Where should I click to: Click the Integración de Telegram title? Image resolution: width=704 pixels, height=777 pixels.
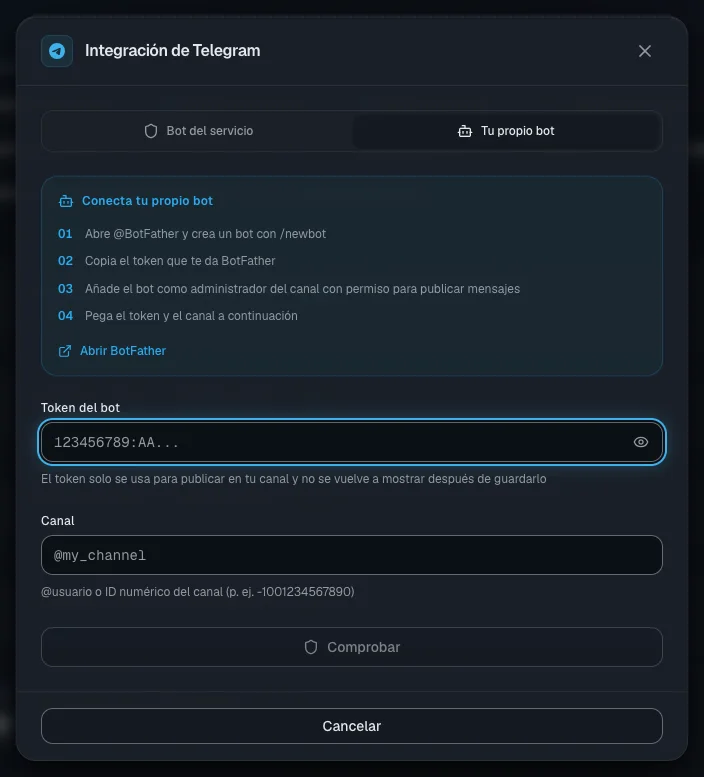172,51
